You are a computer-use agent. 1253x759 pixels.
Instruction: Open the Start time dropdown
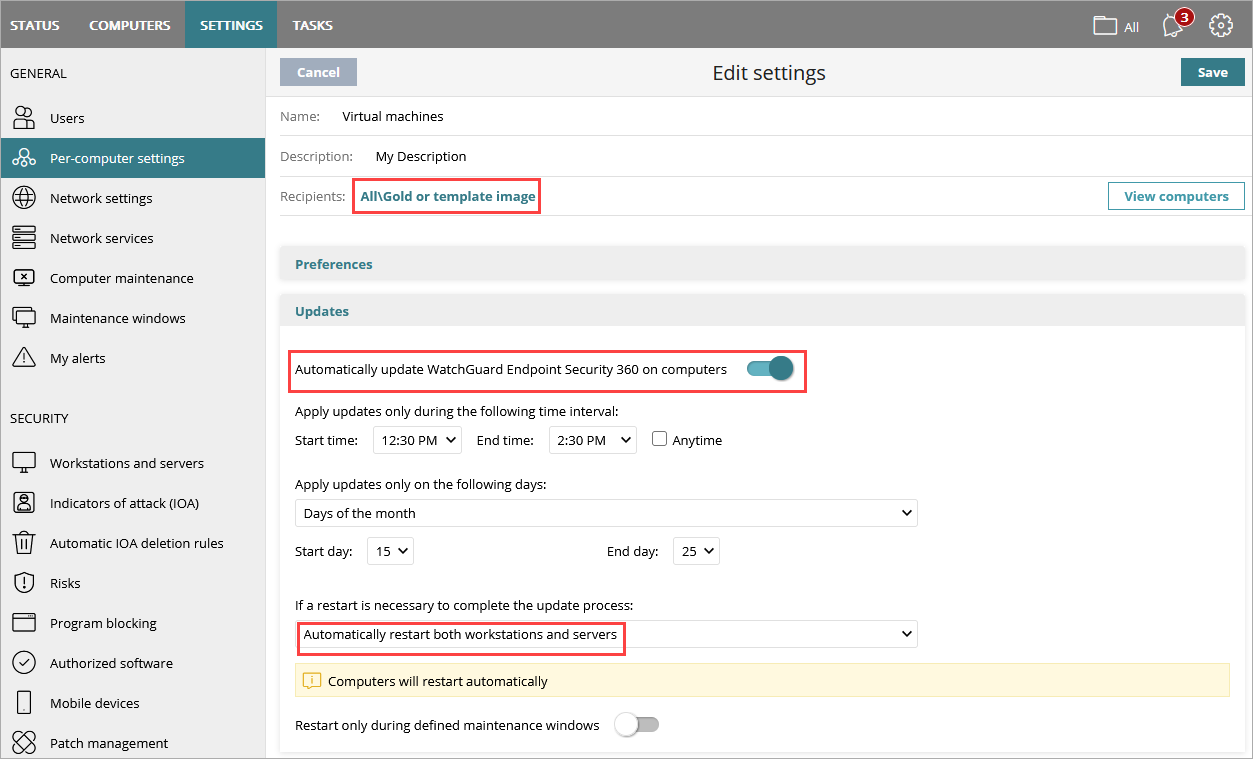[x=417, y=440]
